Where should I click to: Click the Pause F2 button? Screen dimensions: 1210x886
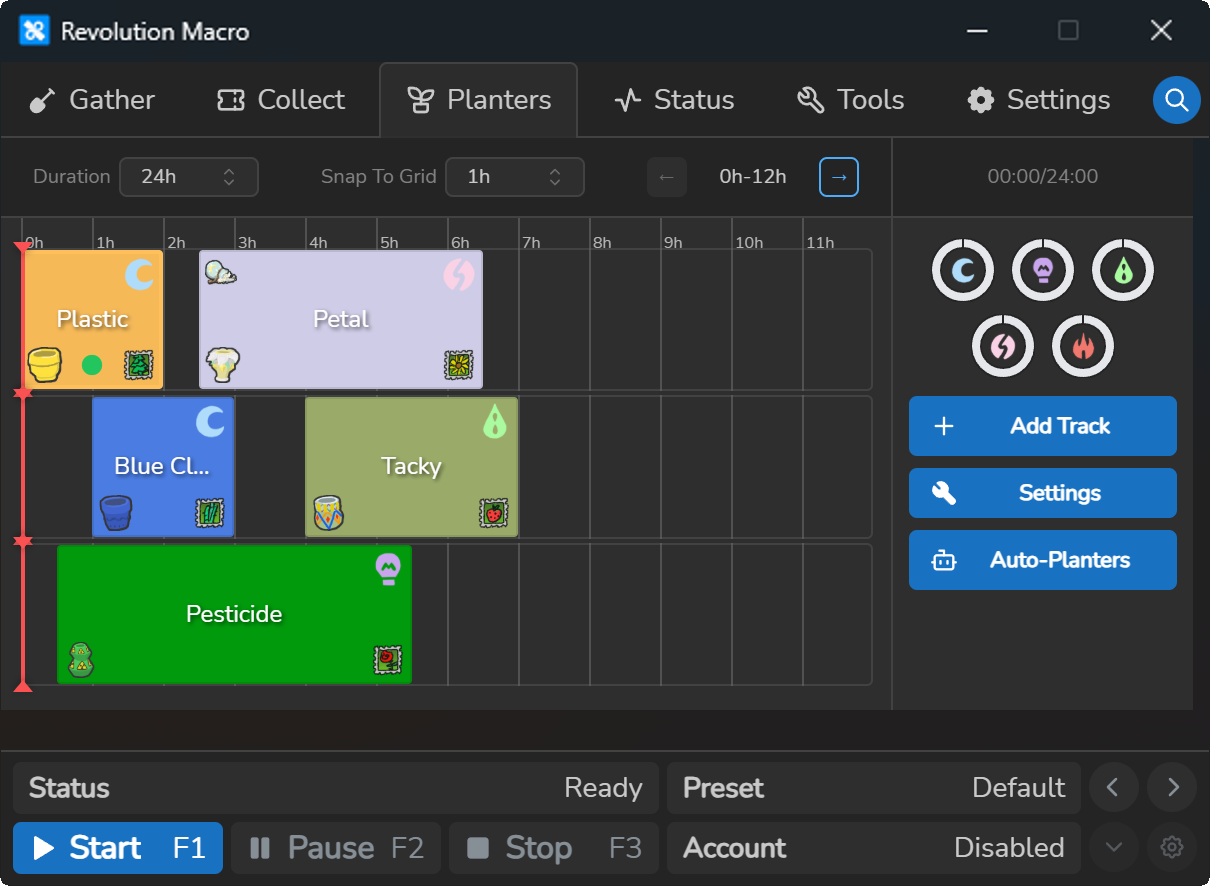pos(336,848)
